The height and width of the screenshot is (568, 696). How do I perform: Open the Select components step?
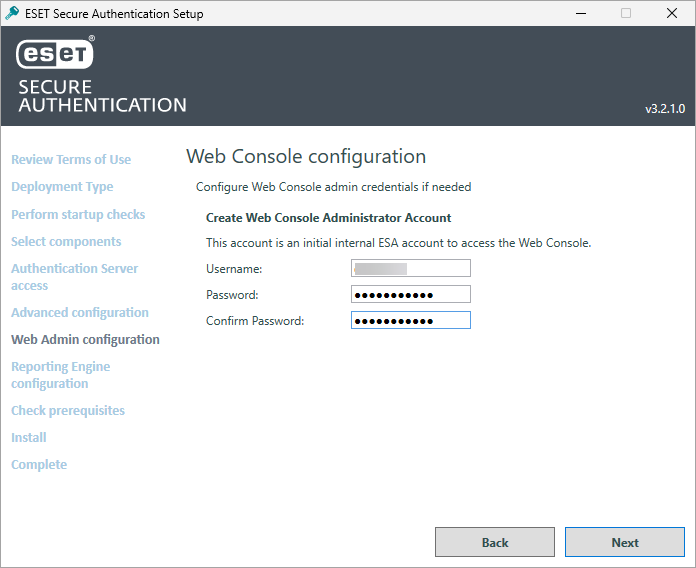66,241
